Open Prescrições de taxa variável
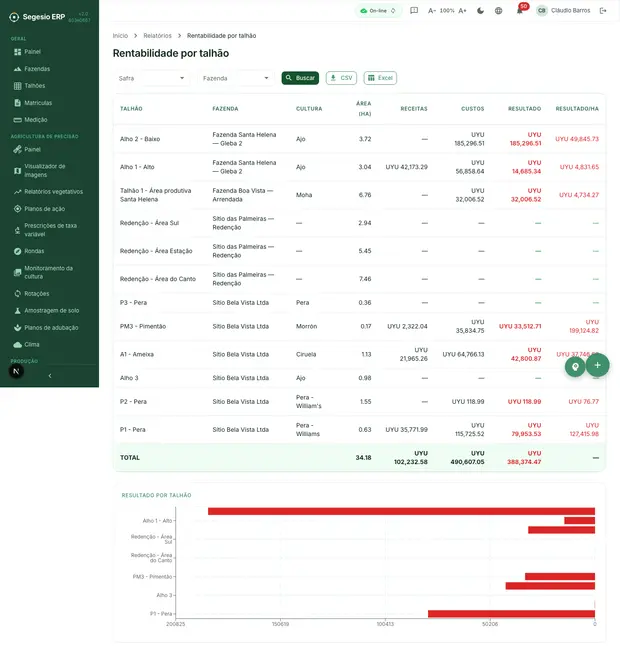620x653 pixels. (x=49, y=230)
